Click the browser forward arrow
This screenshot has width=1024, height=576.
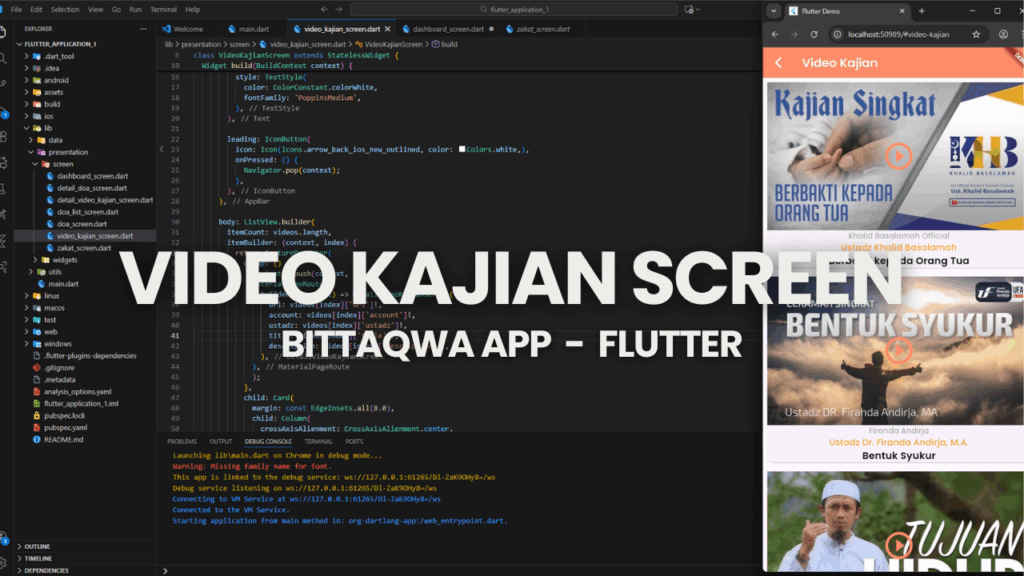pyautogui.click(x=794, y=35)
